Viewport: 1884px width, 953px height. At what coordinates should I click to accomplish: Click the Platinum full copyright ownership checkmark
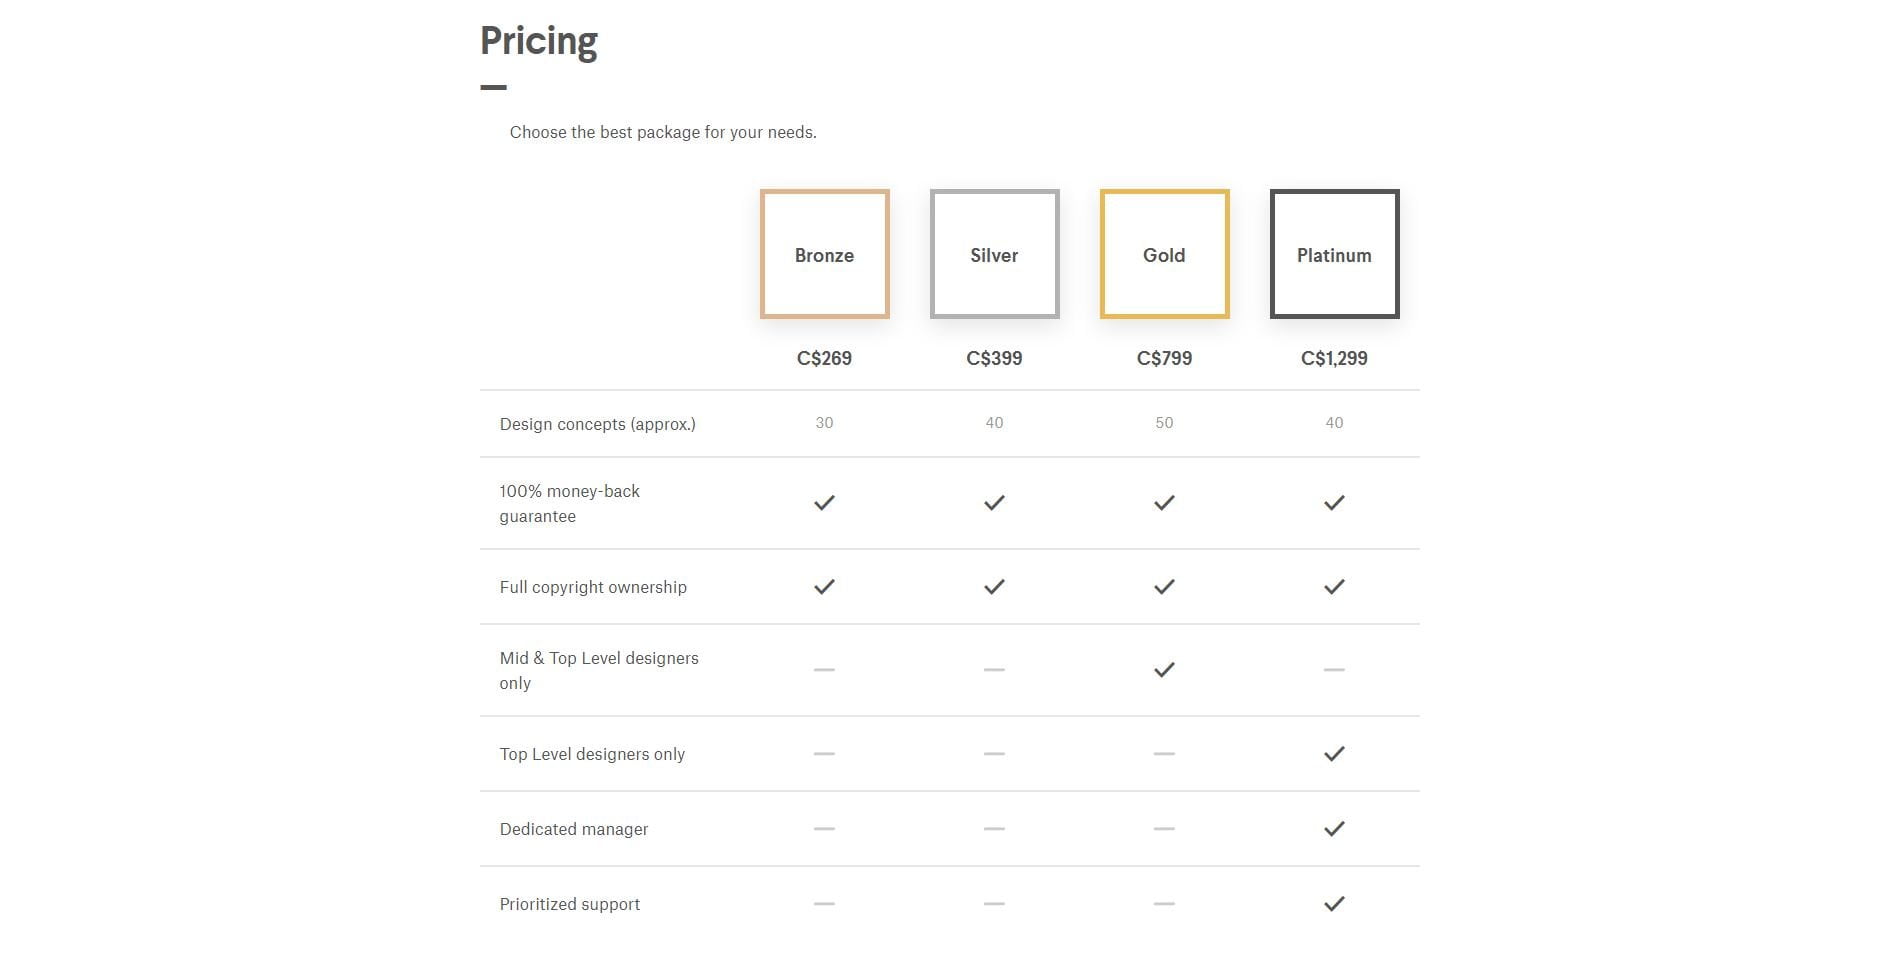pos(1334,587)
